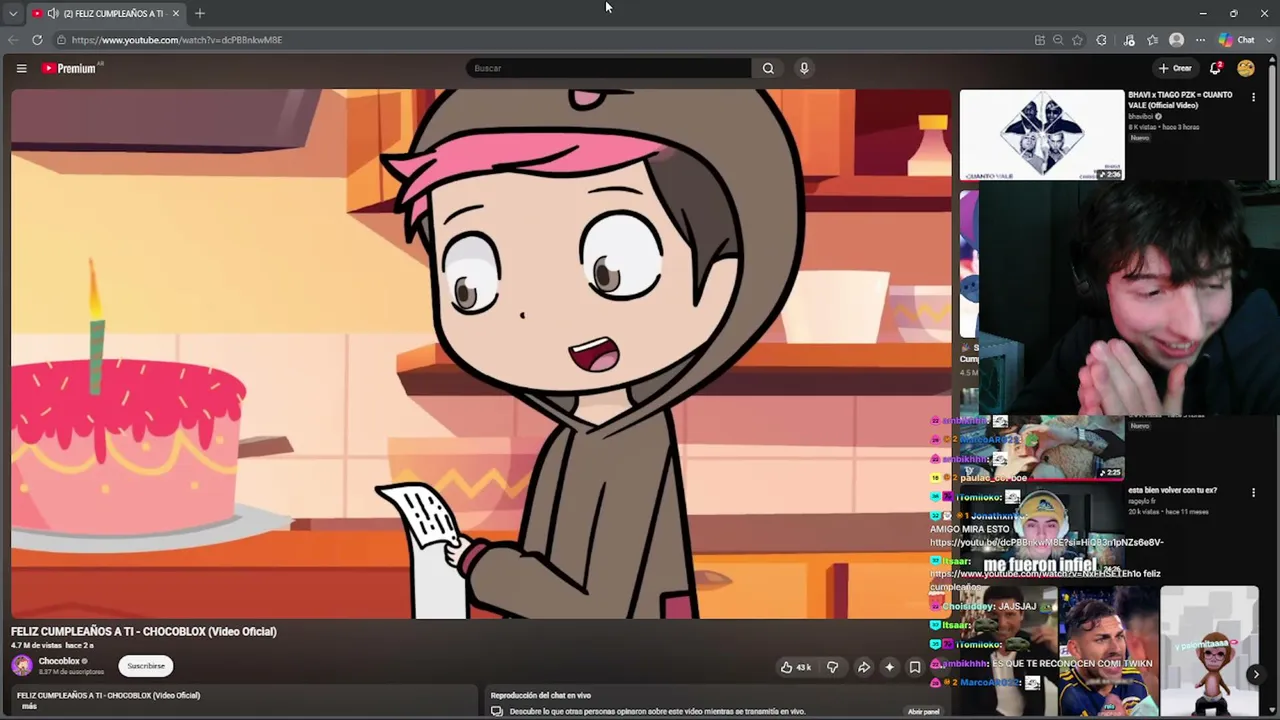Open the tab list dropdown
Screen dimensions: 1280x720
[13, 13]
